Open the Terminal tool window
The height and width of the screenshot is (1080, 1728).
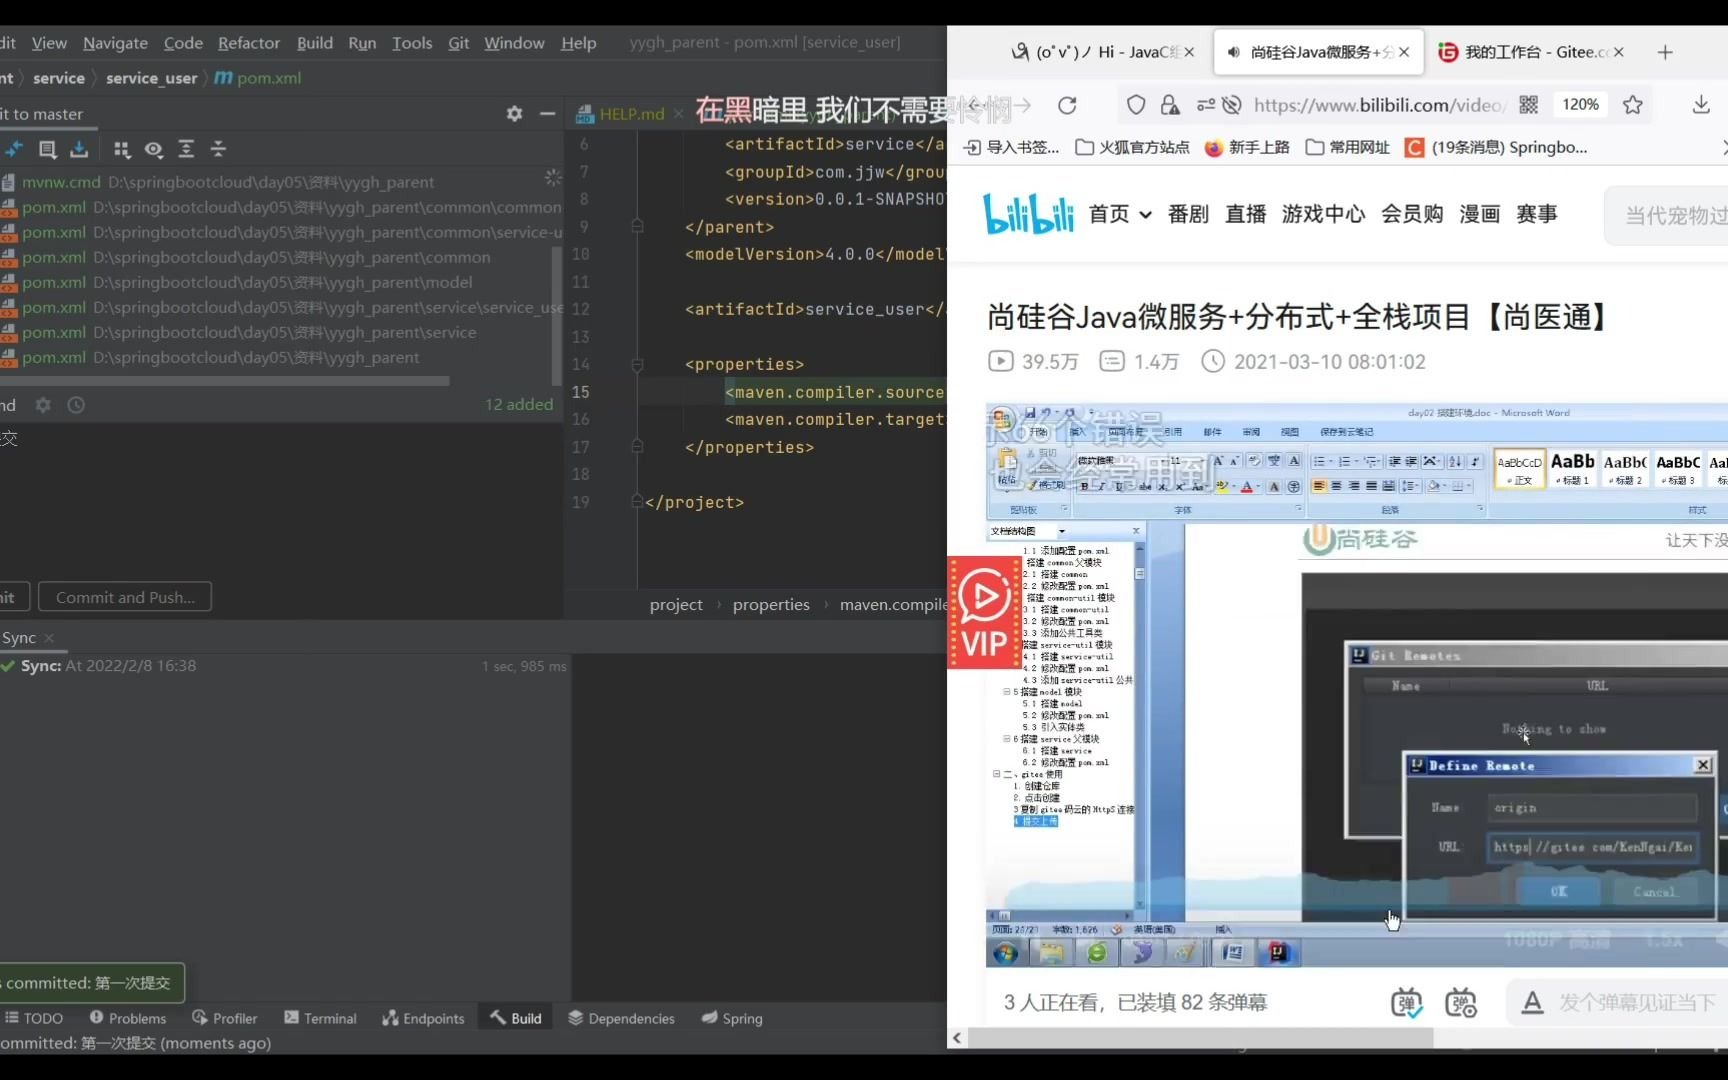point(320,1018)
